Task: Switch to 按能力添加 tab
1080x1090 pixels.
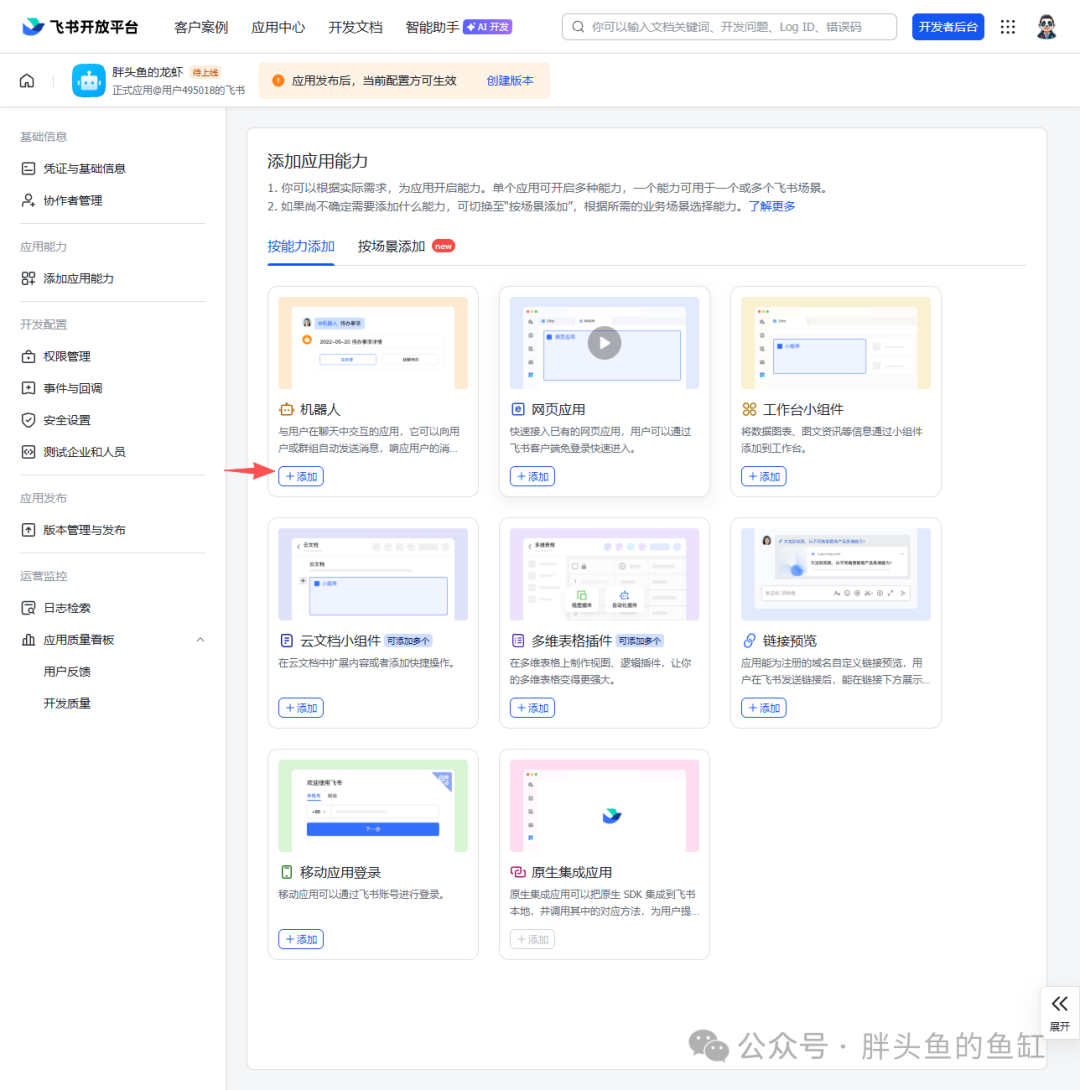Action: click(x=301, y=246)
